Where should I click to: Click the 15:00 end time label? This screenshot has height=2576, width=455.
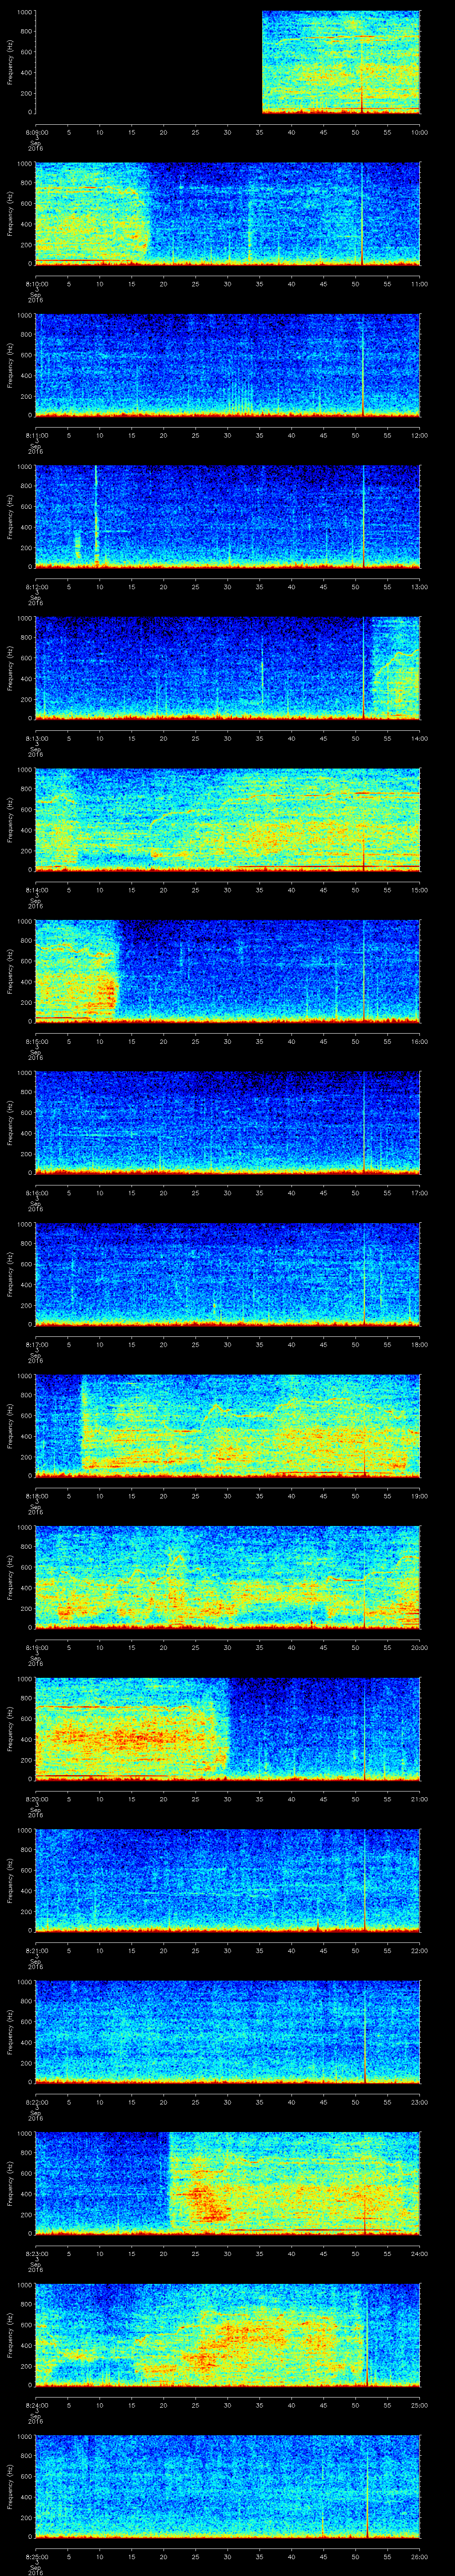(420, 890)
